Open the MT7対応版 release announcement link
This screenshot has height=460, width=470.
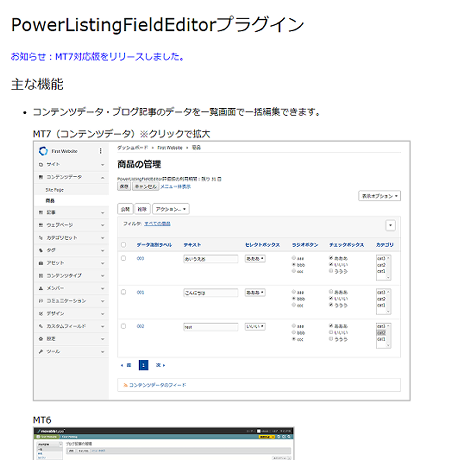click(97, 57)
